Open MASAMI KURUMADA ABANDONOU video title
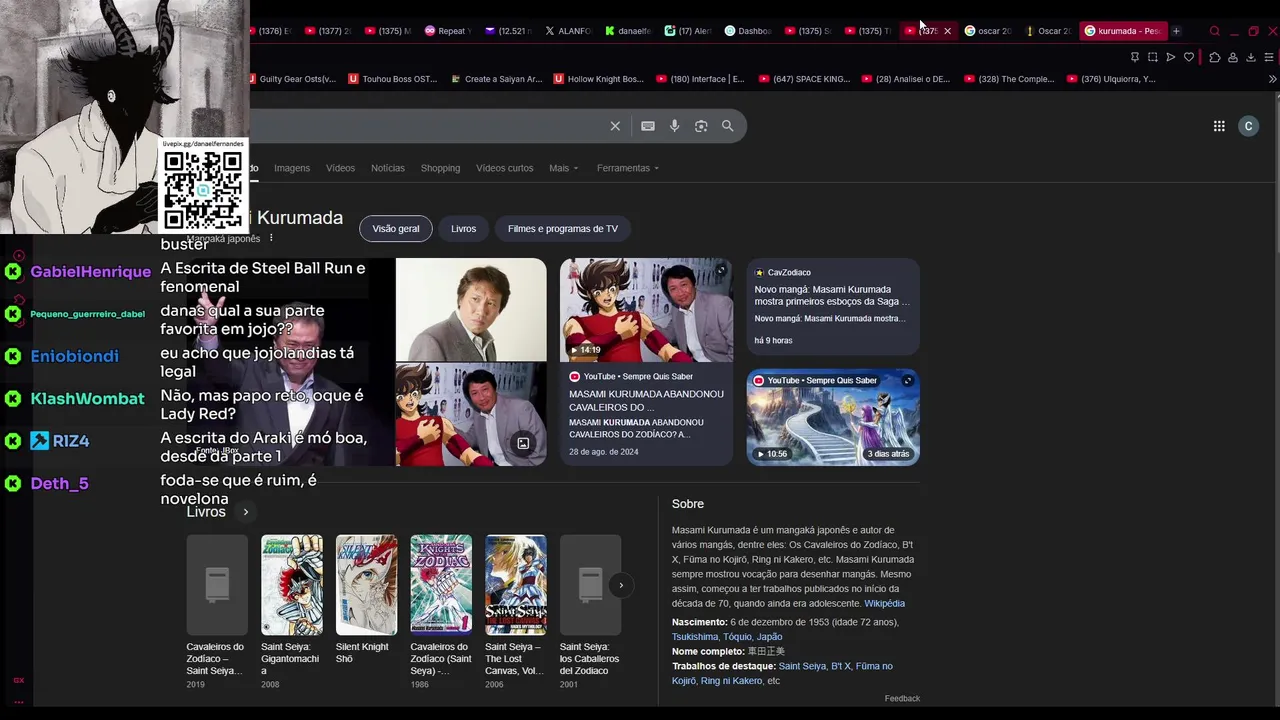 (646, 401)
